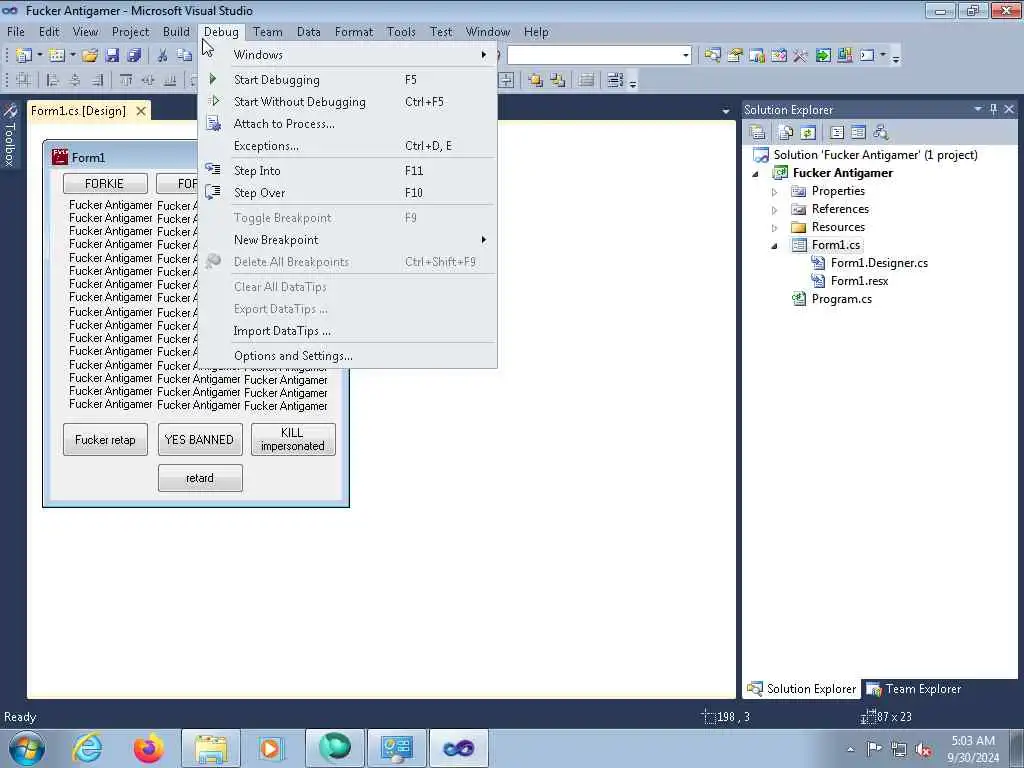Open Add New Item dropdown arrow
Viewport: 1024px width, 768px height.
click(x=72, y=56)
